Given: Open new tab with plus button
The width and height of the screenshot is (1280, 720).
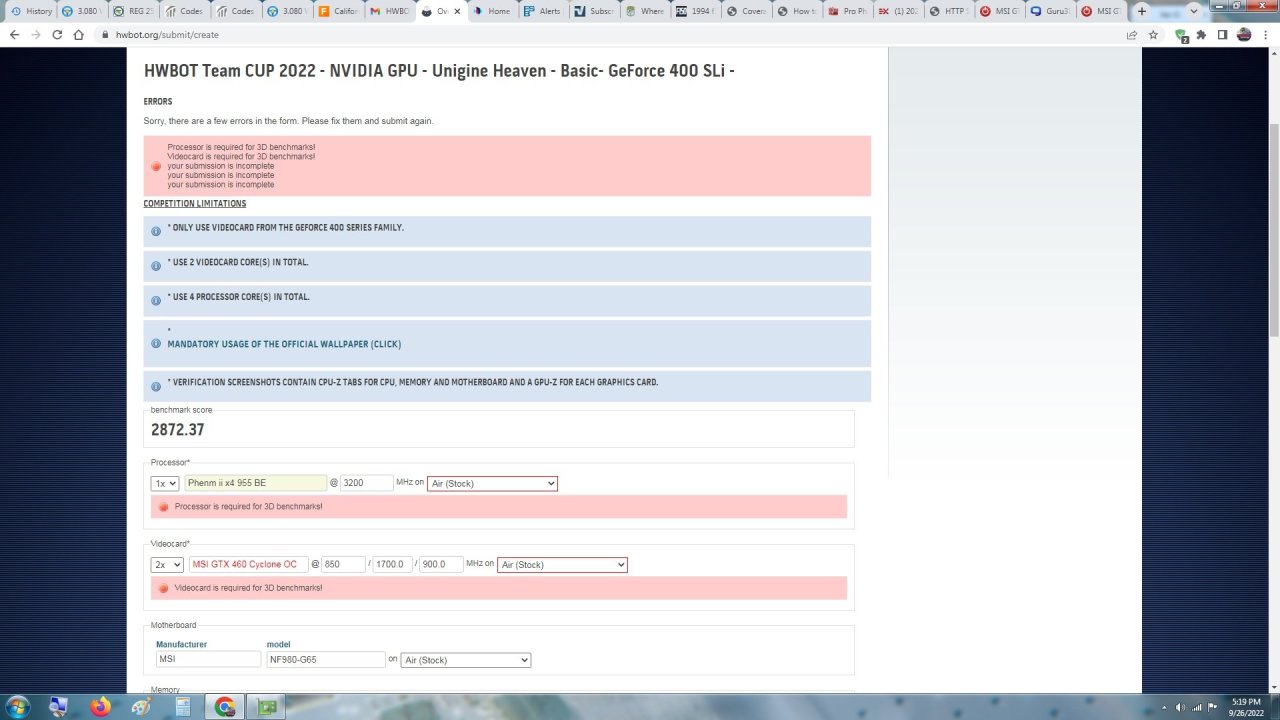Looking at the screenshot, I should coord(1142,11).
